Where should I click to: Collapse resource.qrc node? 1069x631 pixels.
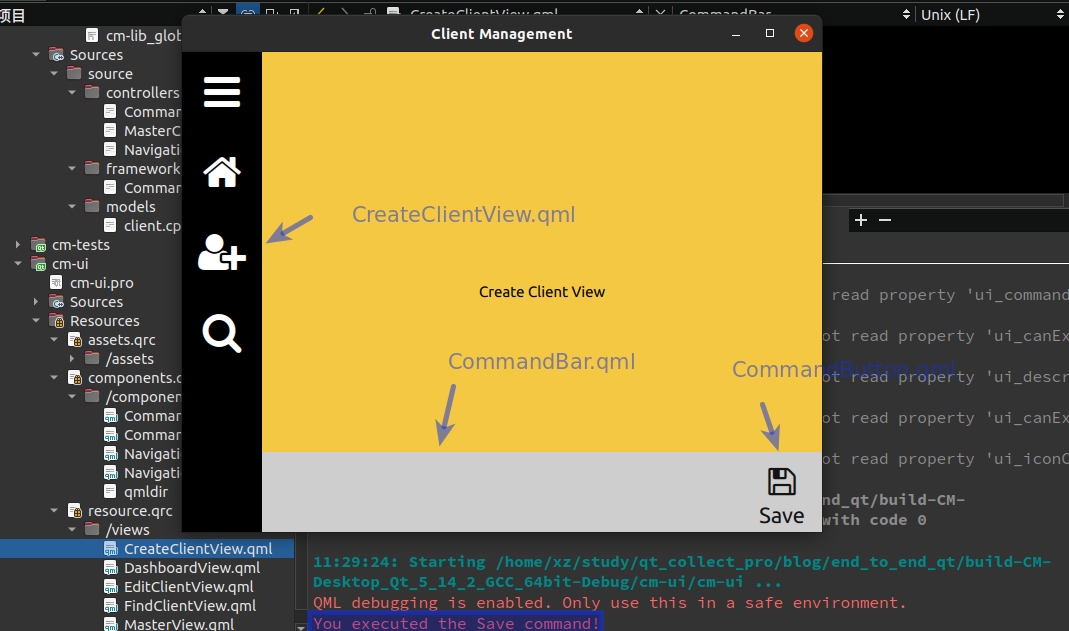[x=54, y=510]
